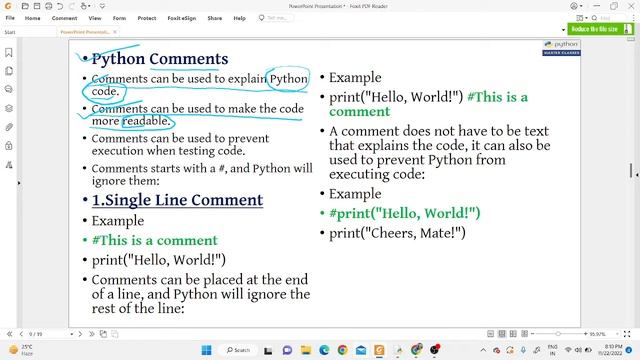The image size is (640, 360).
Task: Expand the left navigation panel arrow
Action: pos(19,183)
